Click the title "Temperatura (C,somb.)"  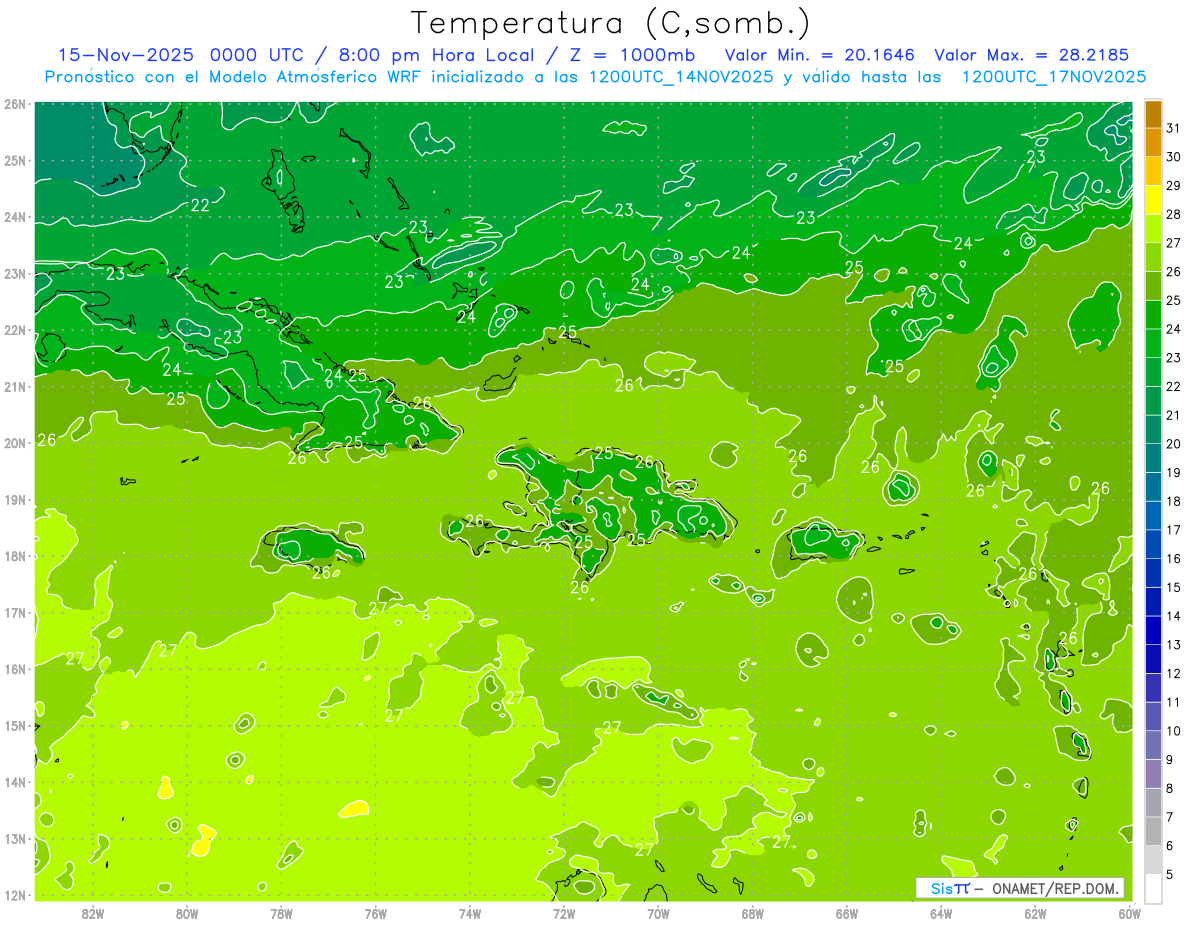pyautogui.click(x=611, y=24)
